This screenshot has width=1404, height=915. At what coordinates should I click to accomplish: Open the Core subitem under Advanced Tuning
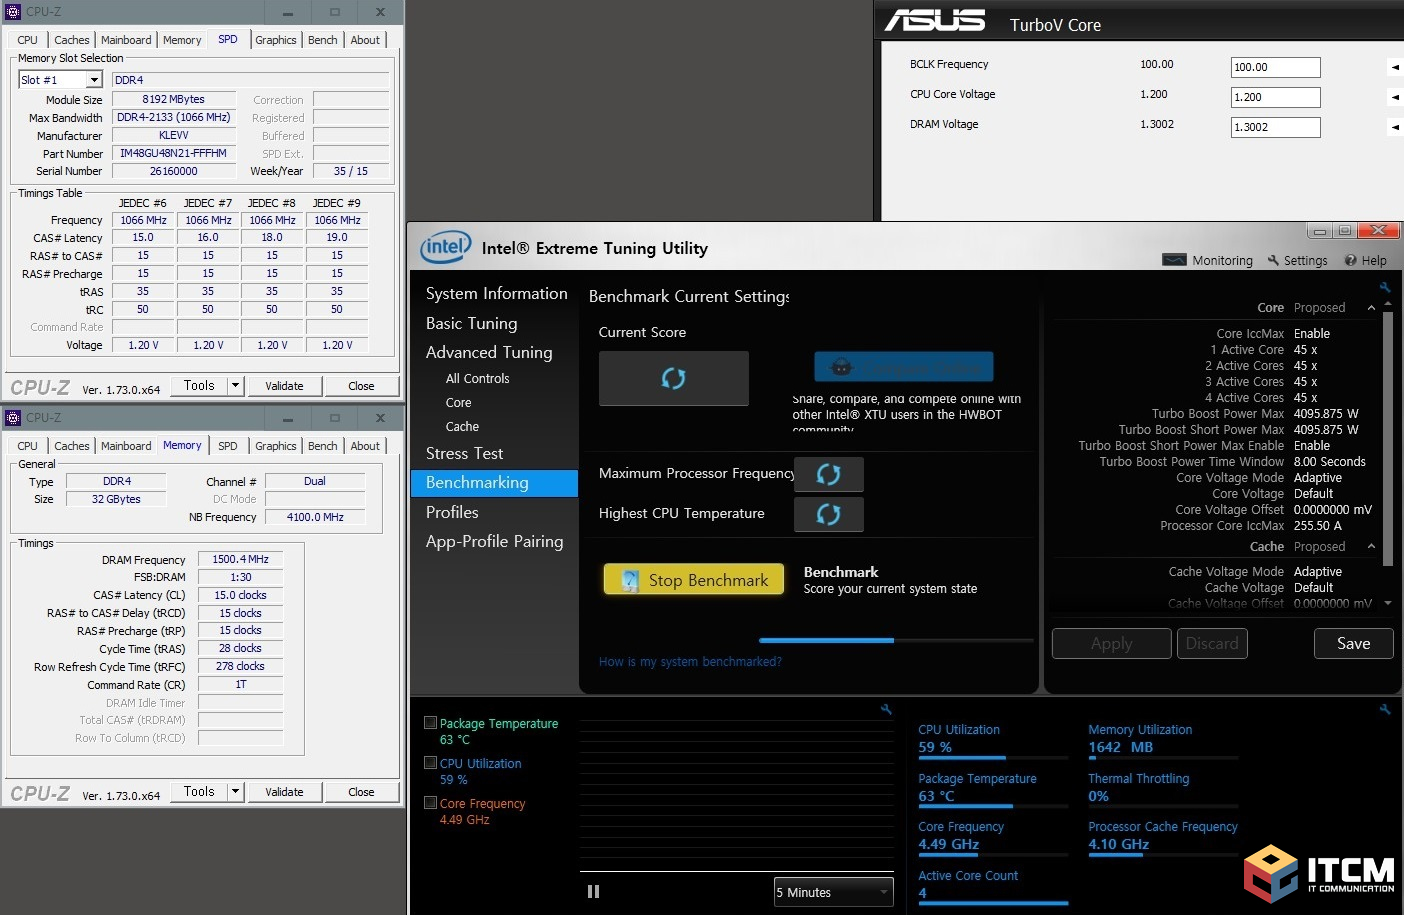pyautogui.click(x=458, y=403)
